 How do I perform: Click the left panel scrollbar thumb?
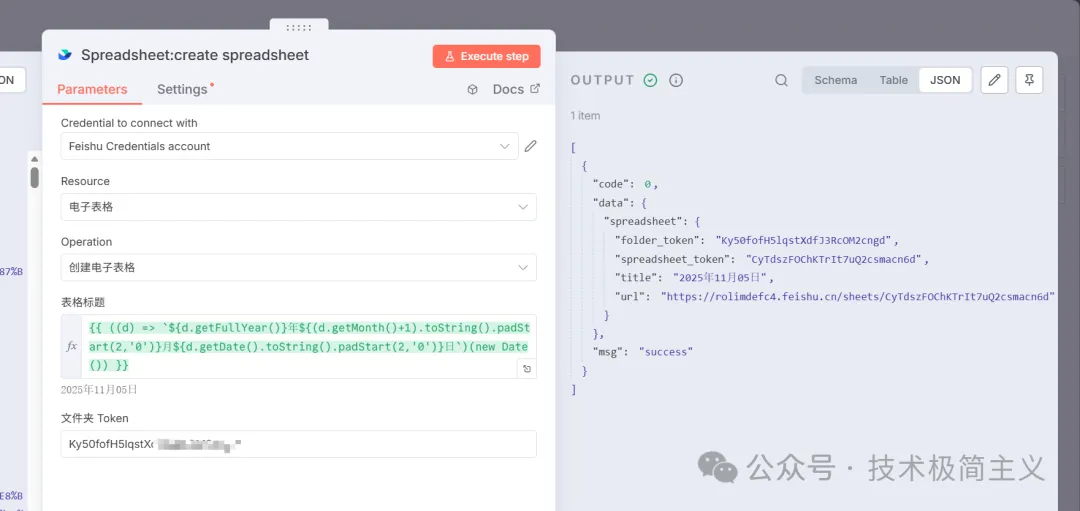(x=34, y=177)
